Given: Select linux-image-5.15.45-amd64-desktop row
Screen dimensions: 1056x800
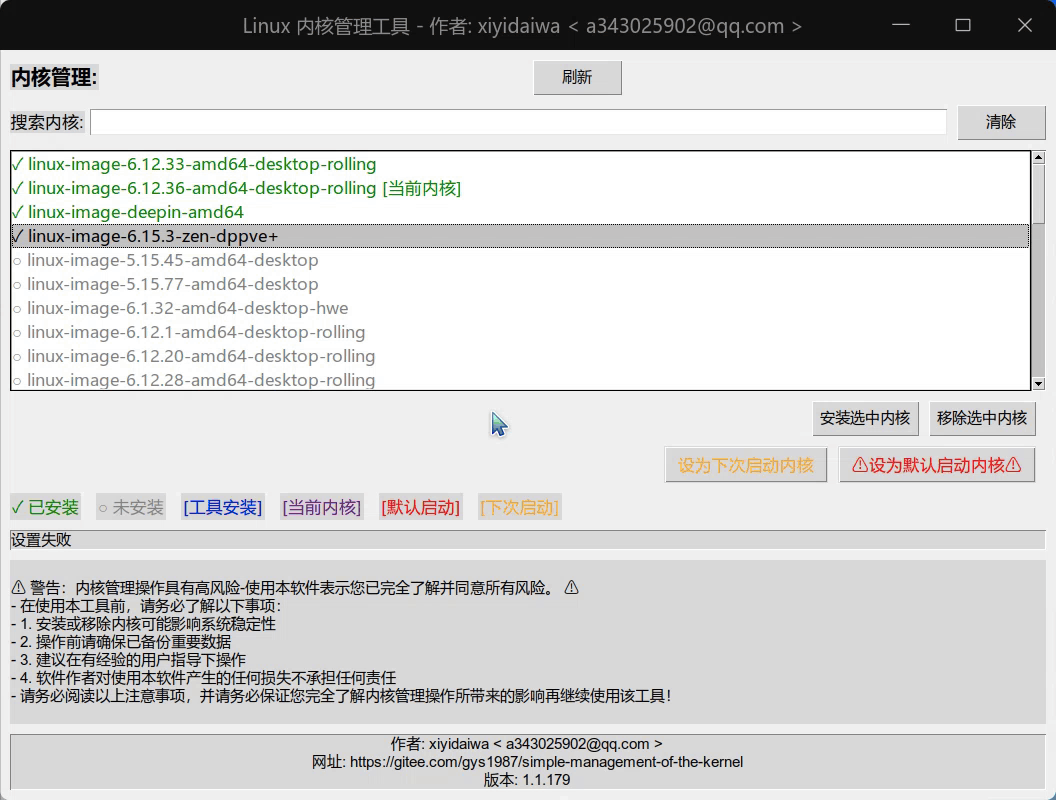Looking at the screenshot, I should (x=520, y=260).
